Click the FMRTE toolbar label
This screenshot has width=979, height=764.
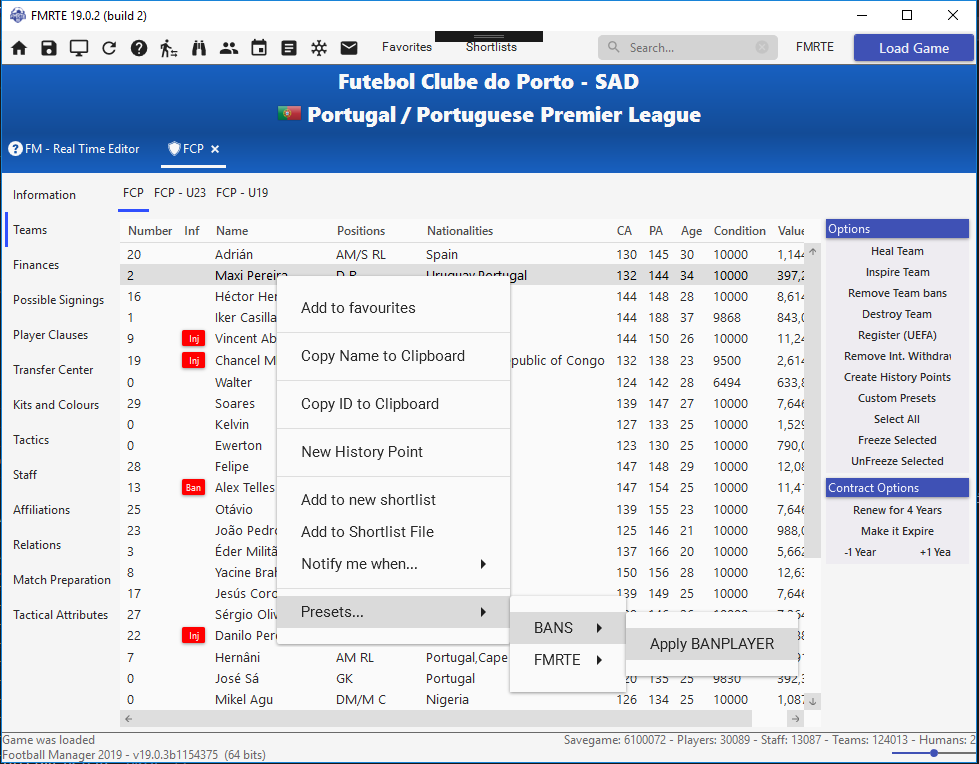pos(815,47)
